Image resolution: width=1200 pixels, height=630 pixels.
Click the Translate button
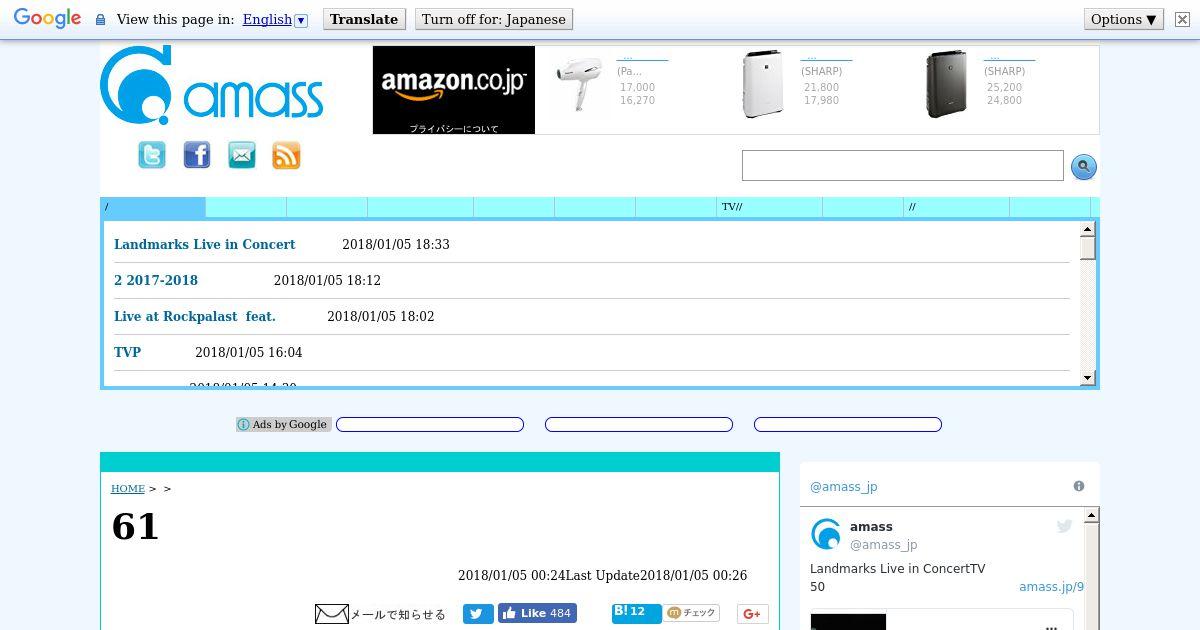364,19
